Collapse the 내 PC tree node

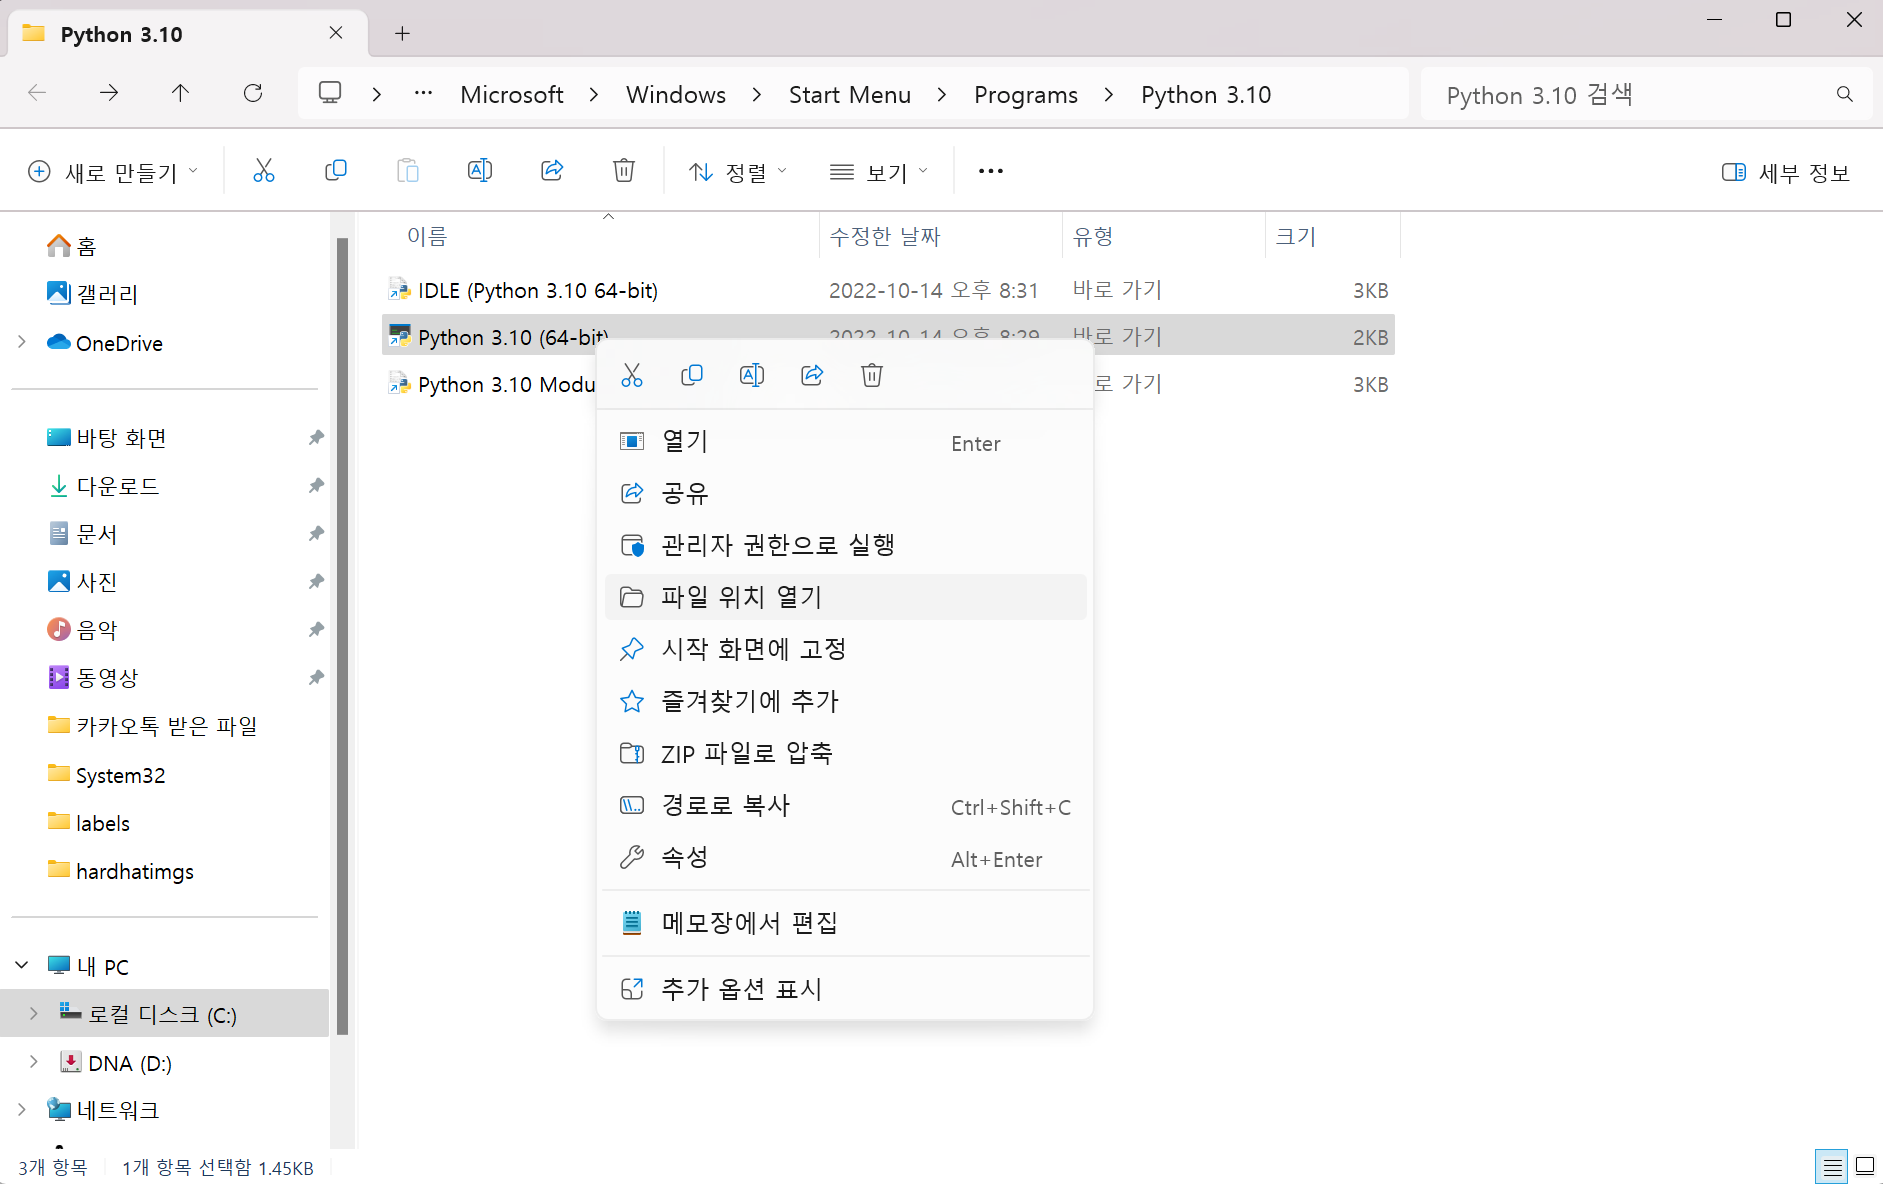(x=22, y=965)
